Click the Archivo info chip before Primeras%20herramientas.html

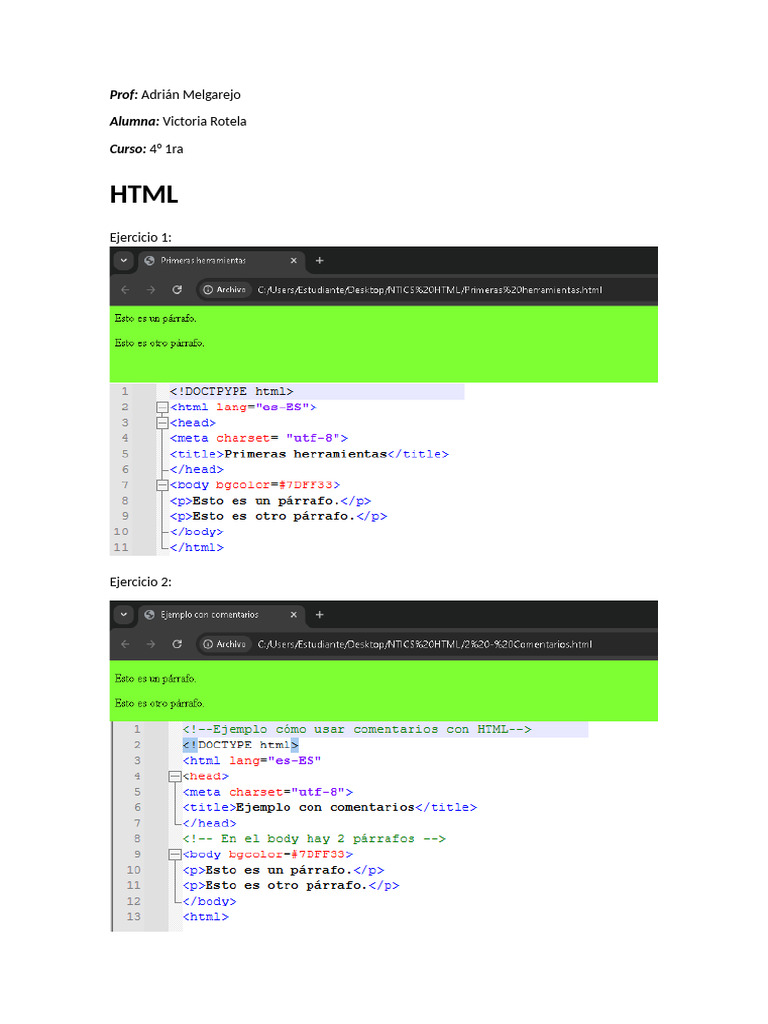[x=225, y=289]
